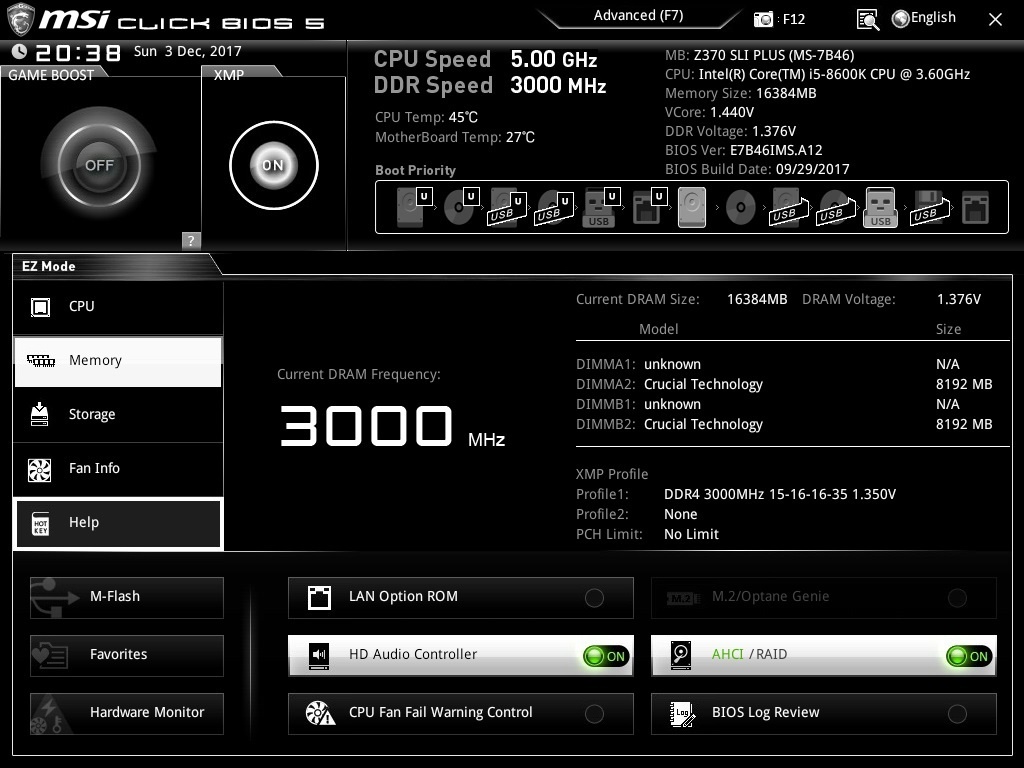
Task: Enable CPU Fan Fail Warning Control toggle
Action: [594, 714]
